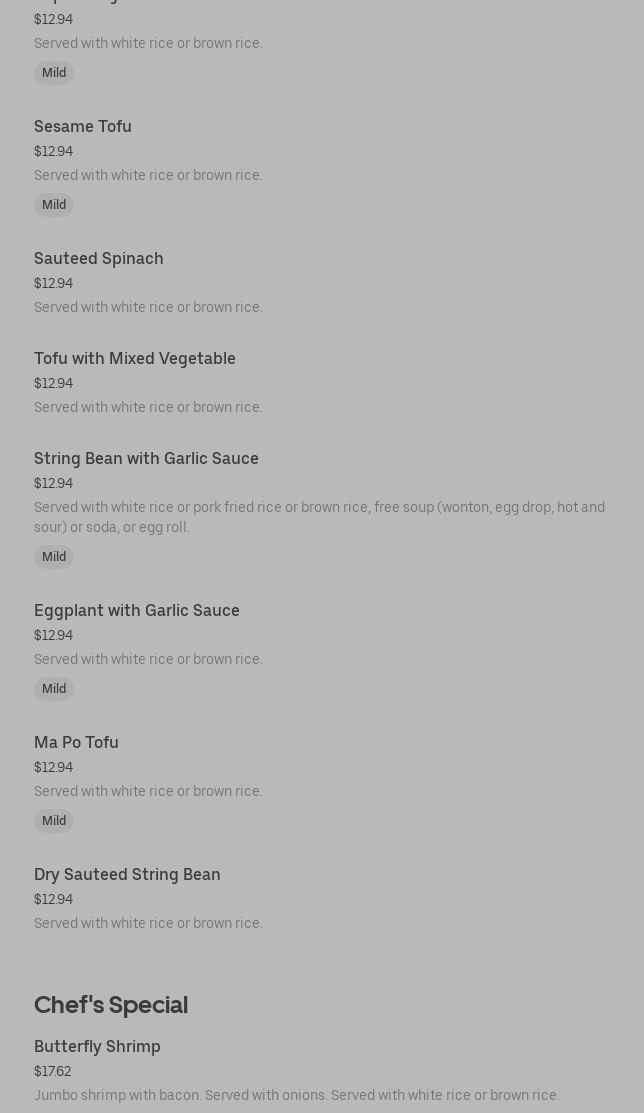Click Mild tag under Eggplant with Garlic Sauce
The width and height of the screenshot is (644, 1113).
(54, 689)
